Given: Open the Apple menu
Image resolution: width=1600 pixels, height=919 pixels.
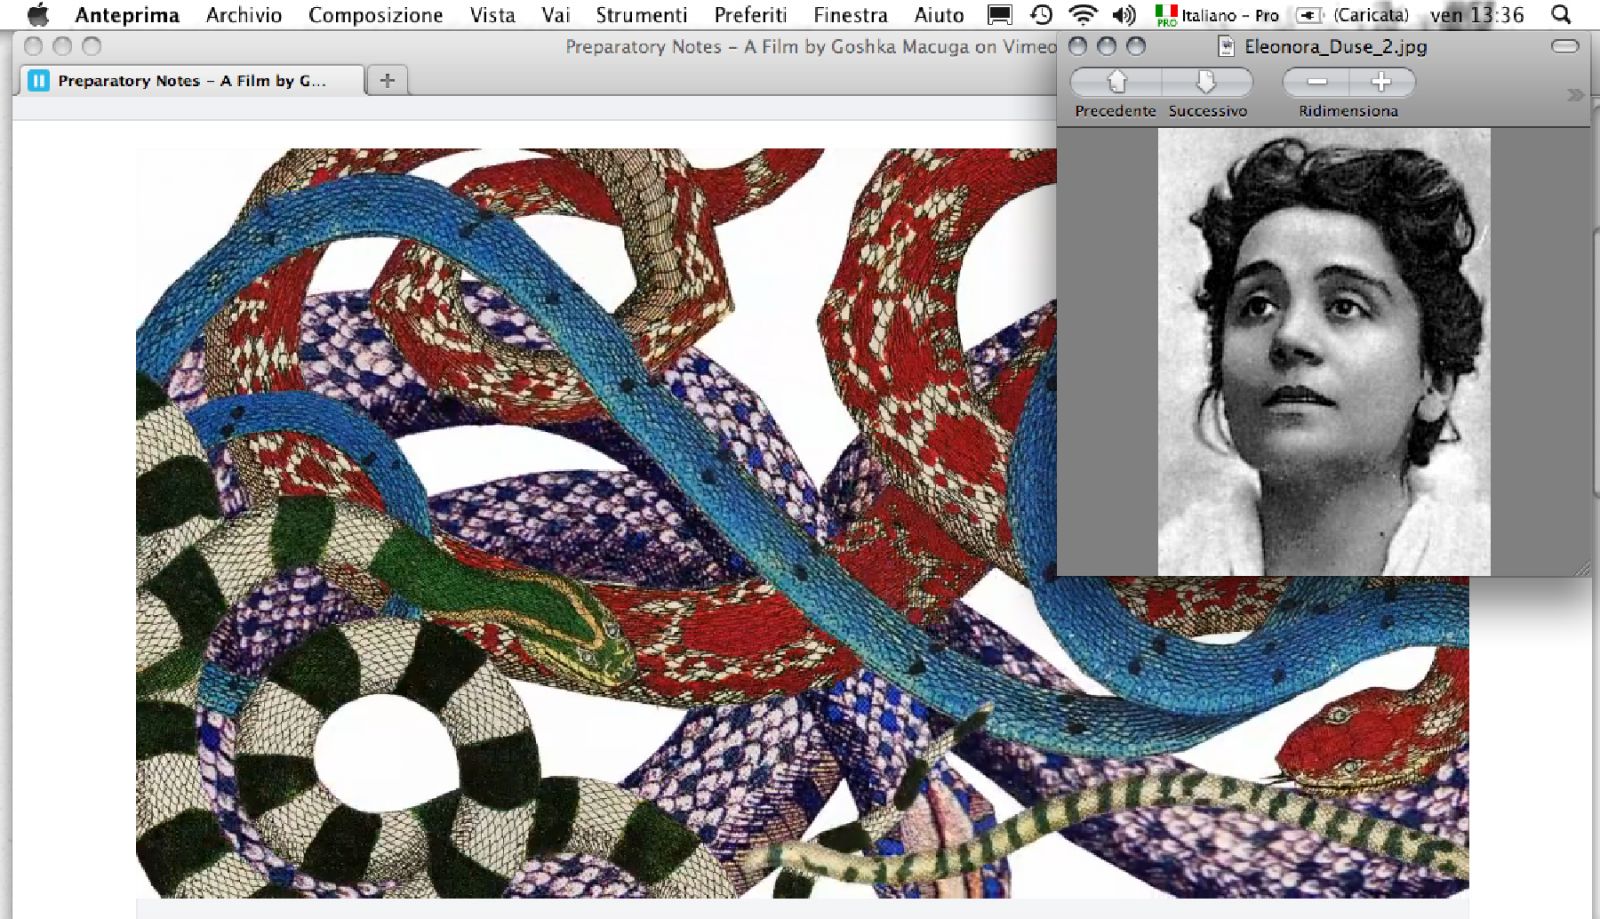Looking at the screenshot, I should tap(38, 15).
